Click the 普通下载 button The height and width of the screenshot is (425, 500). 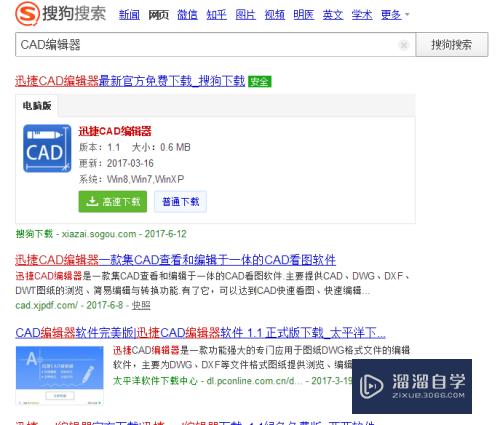click(x=180, y=201)
